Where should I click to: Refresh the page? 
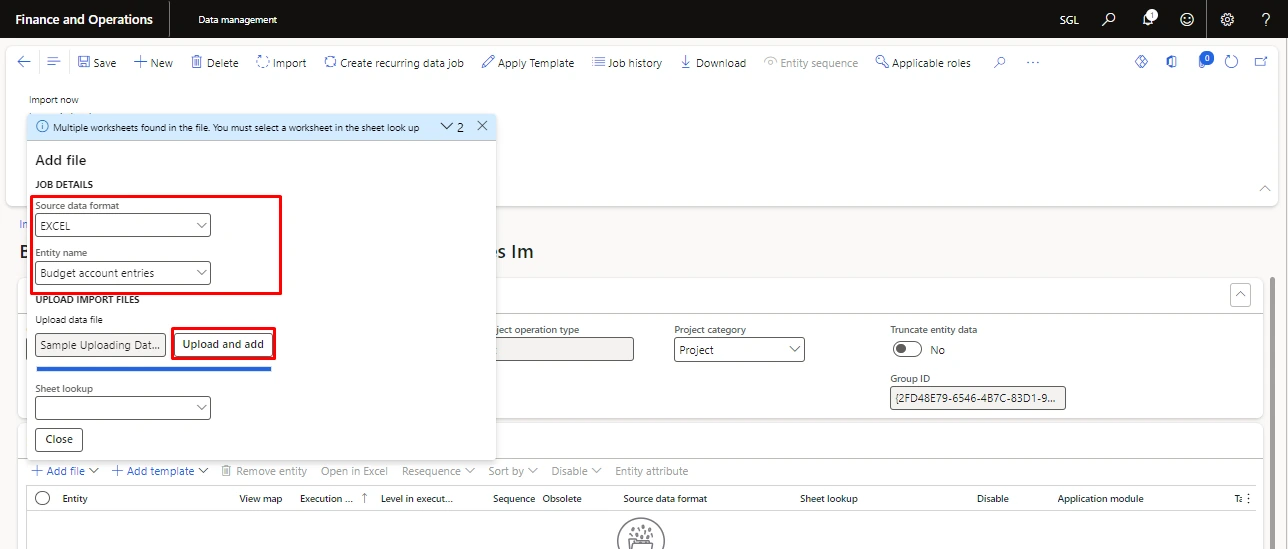tap(1232, 62)
